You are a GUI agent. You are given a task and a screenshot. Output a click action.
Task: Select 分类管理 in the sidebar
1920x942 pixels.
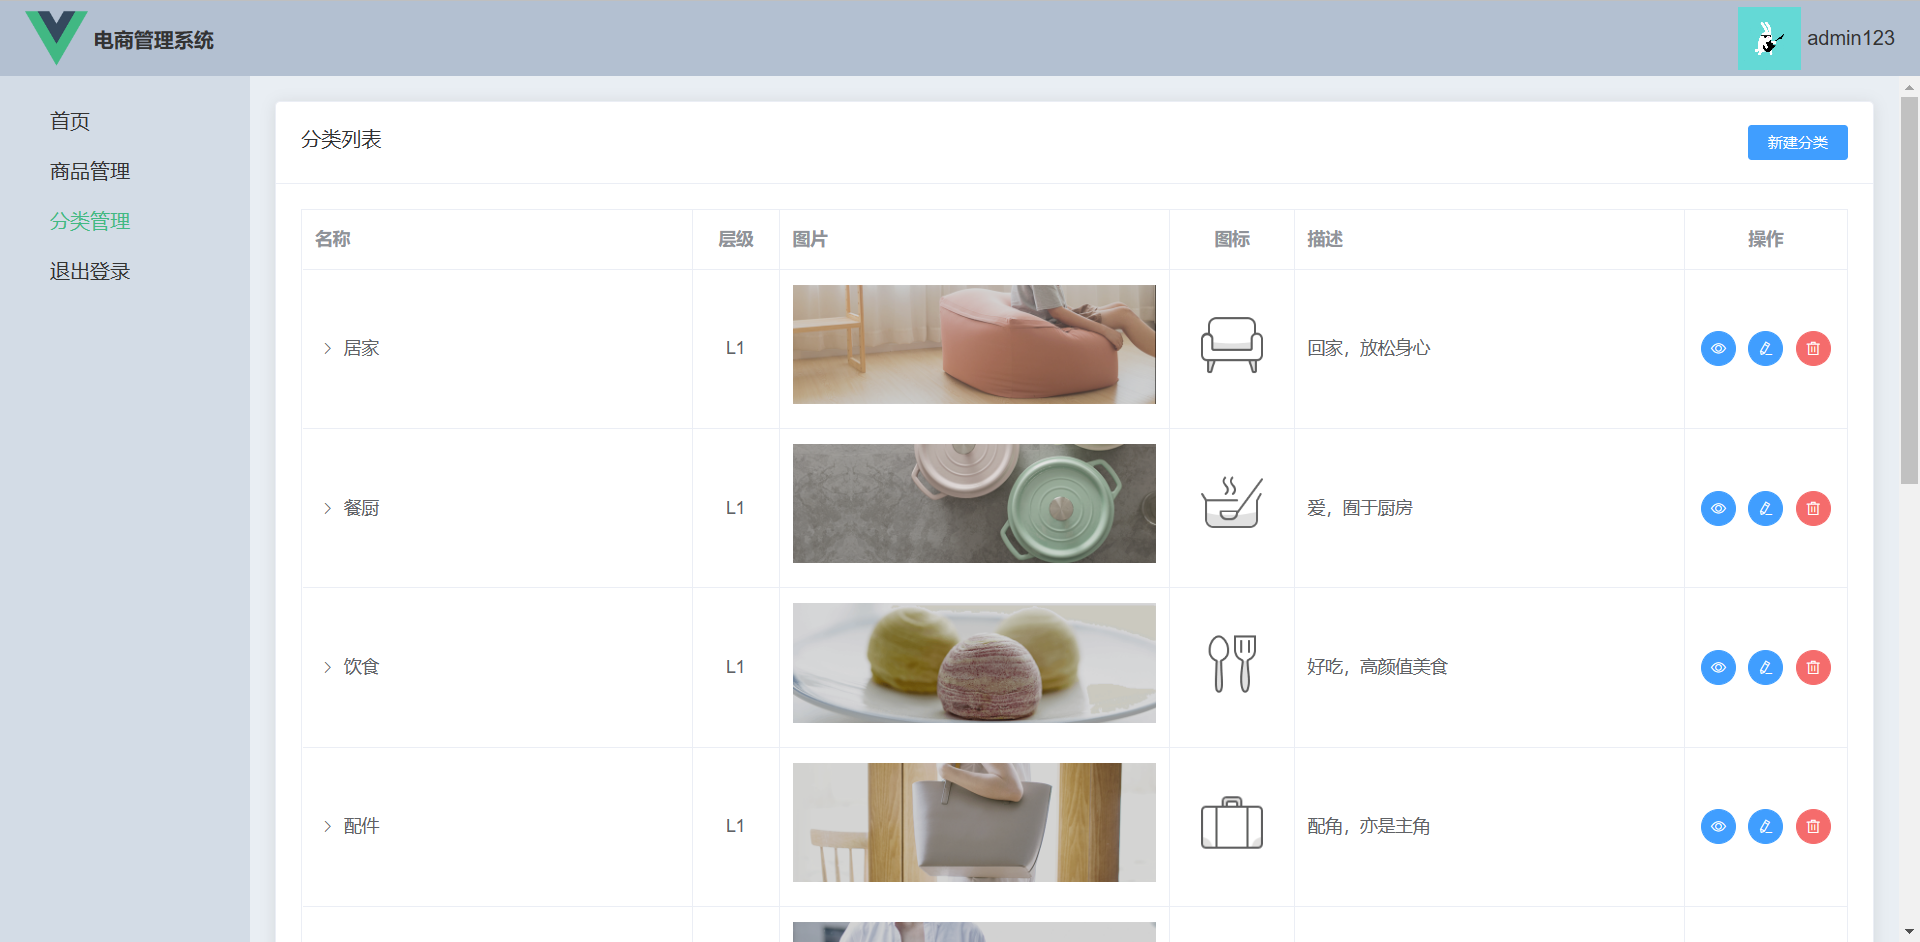pos(90,221)
